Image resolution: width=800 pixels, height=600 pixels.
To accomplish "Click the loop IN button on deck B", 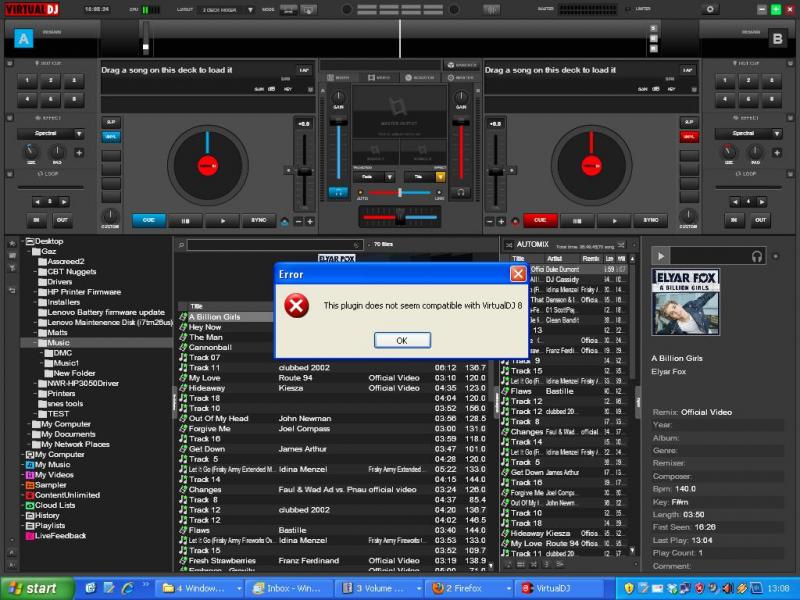I will (x=736, y=220).
